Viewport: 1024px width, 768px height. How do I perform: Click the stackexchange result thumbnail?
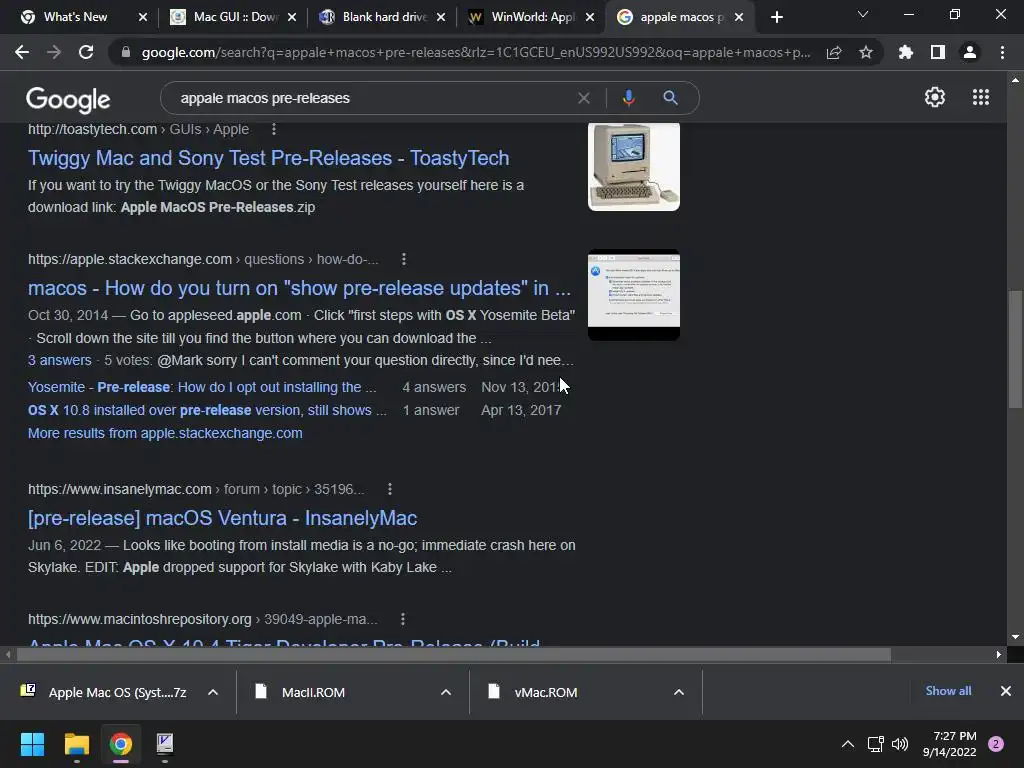[633, 295]
